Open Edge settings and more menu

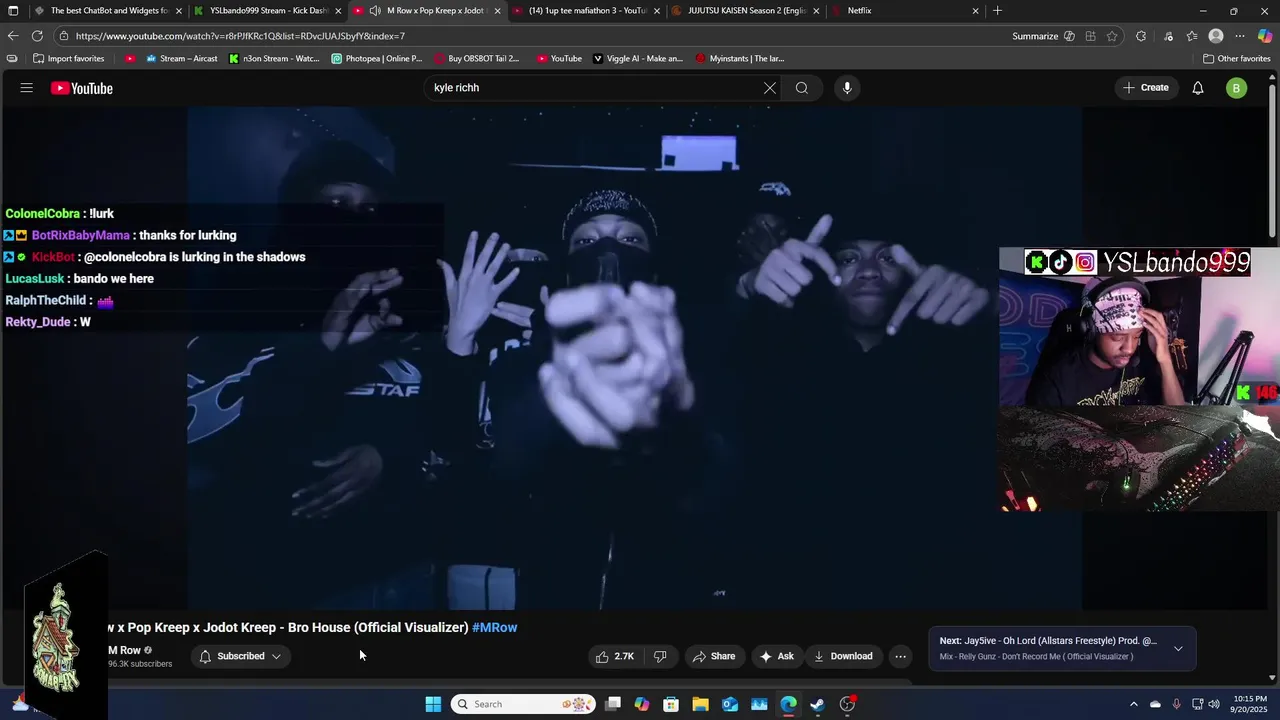click(1240, 36)
